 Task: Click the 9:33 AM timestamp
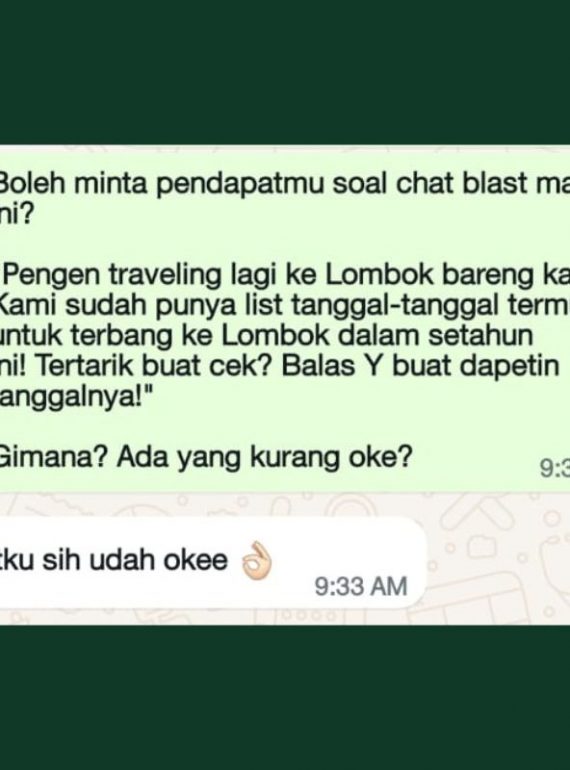(x=361, y=587)
